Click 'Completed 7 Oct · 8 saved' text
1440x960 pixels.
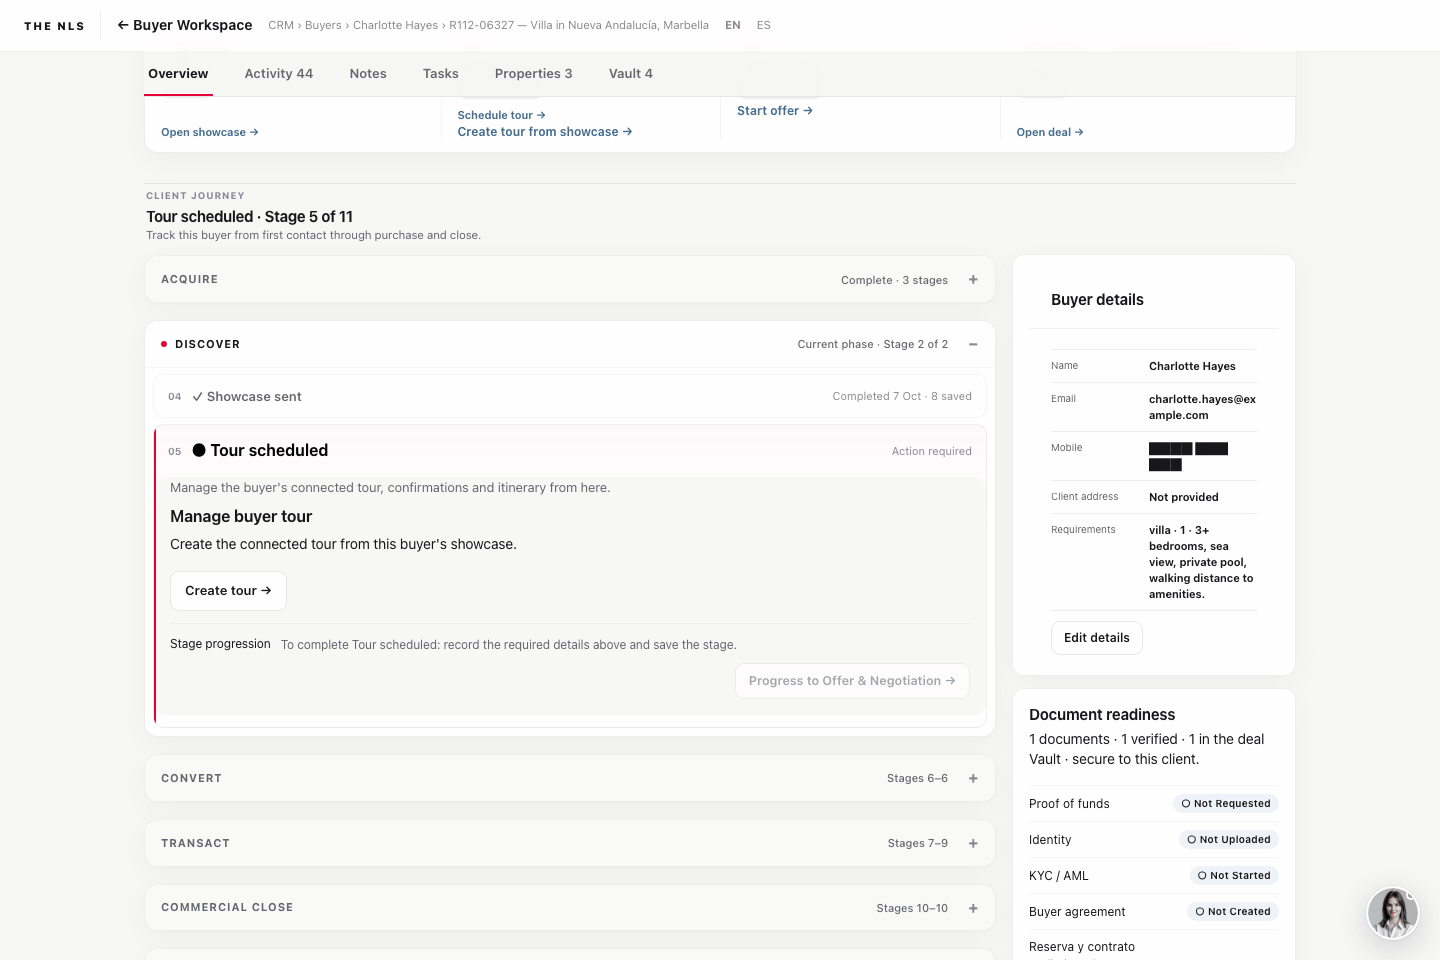tap(902, 396)
